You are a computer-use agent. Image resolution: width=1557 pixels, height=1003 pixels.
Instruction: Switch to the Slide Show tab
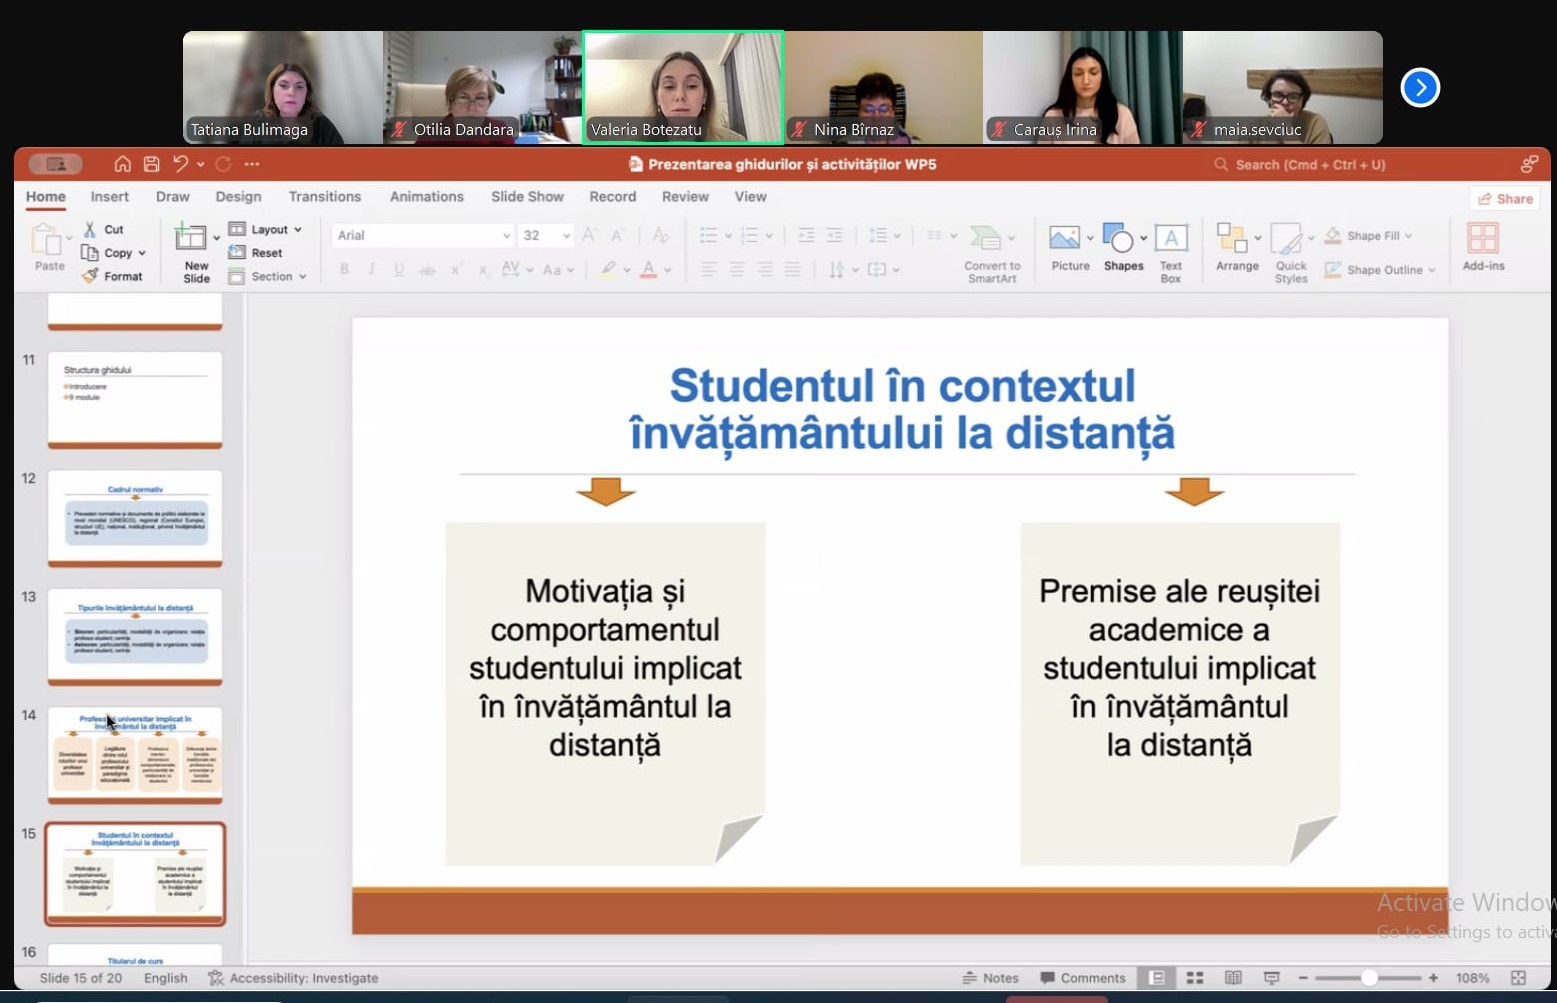click(527, 197)
